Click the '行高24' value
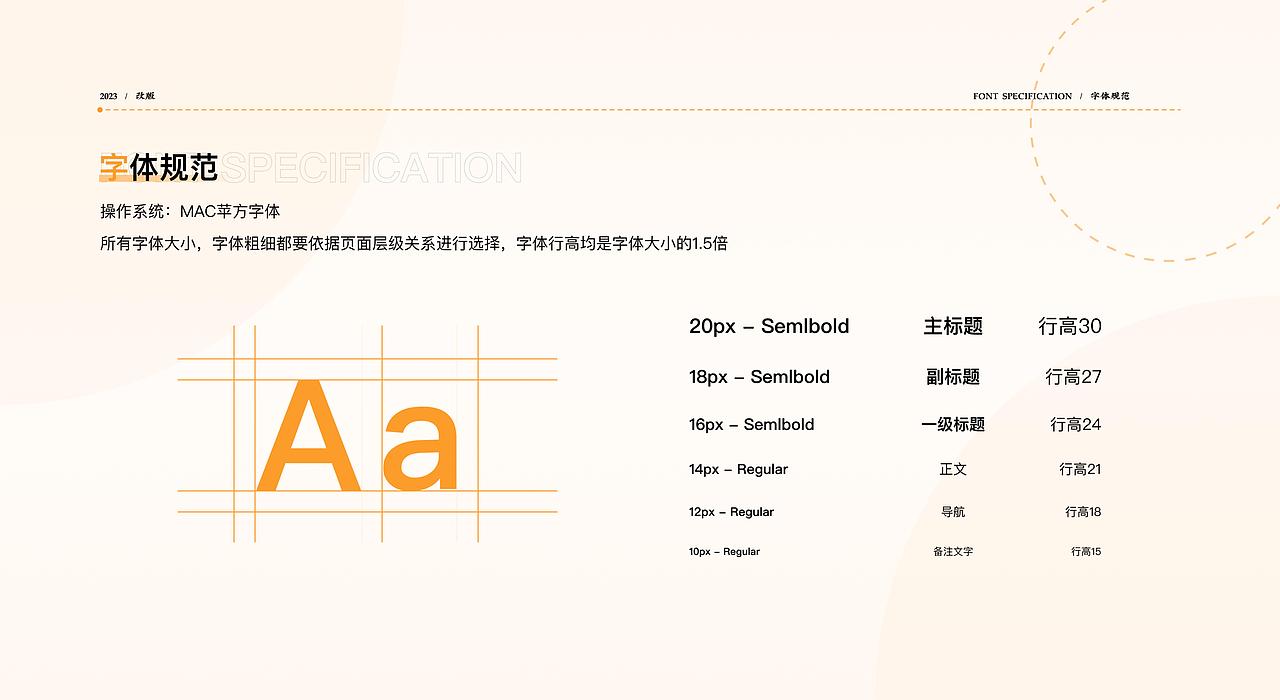Viewport: 1280px width, 700px height. coord(1076,425)
